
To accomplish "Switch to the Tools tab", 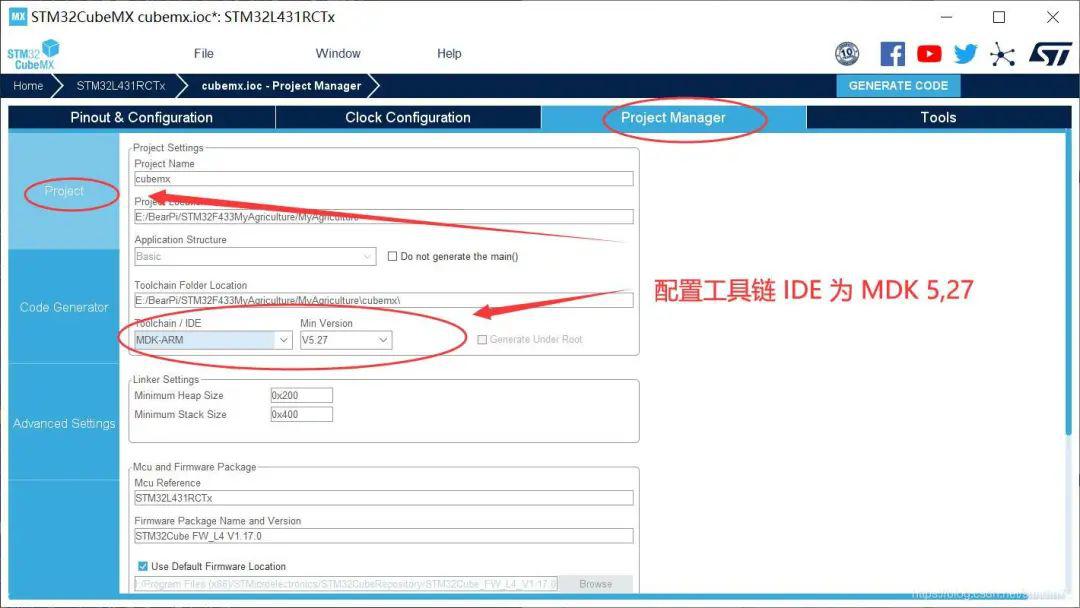I will tap(938, 117).
